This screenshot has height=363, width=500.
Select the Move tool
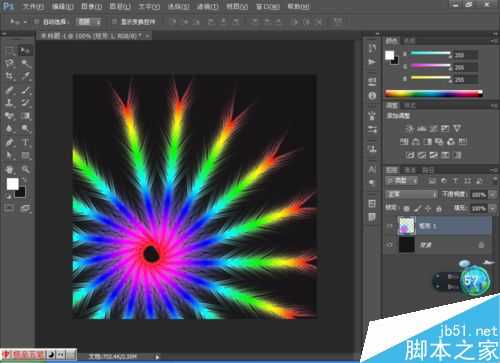(25, 51)
